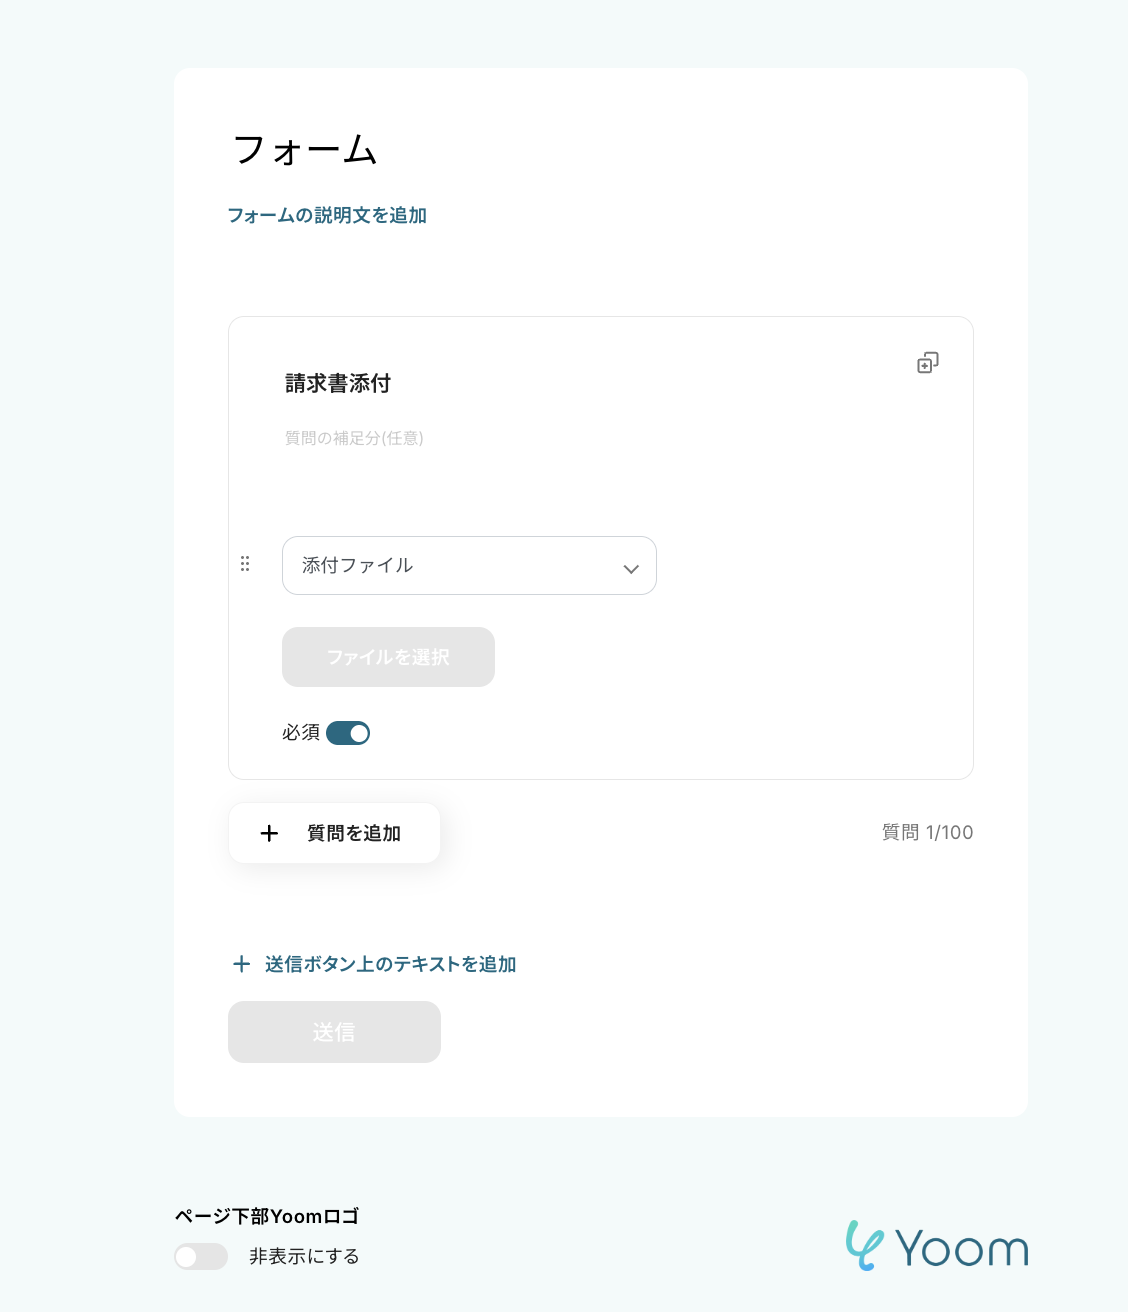1128x1312 pixels.
Task: Click the フォームの説明文を追加 link
Action: coord(327,215)
